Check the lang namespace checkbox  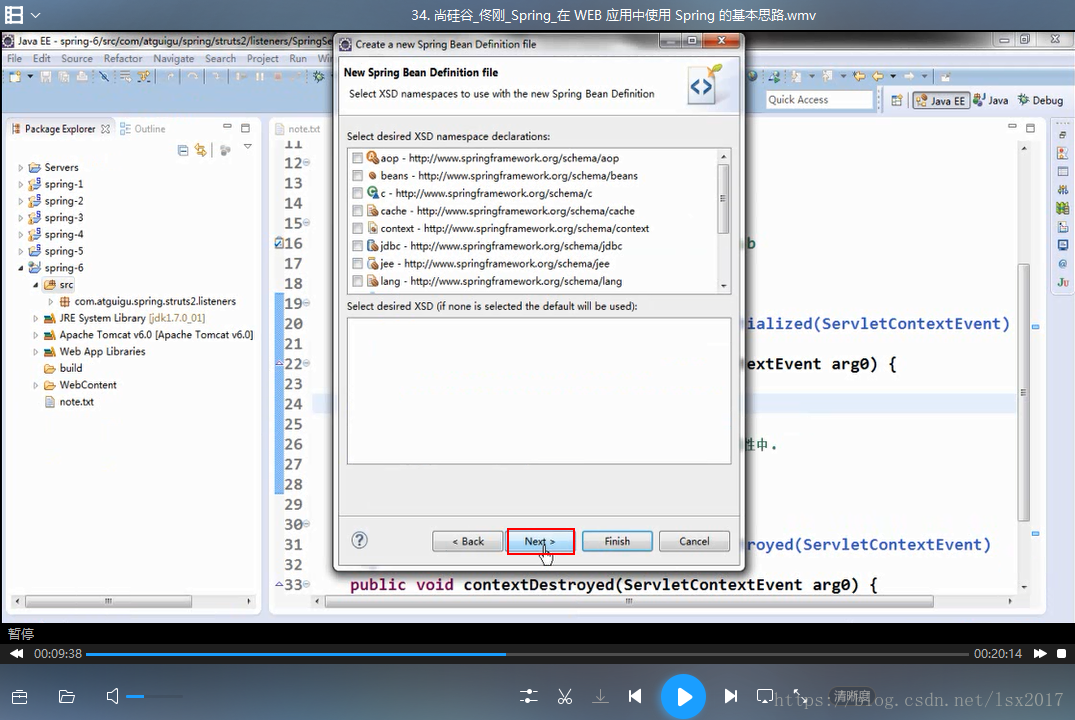coord(357,281)
